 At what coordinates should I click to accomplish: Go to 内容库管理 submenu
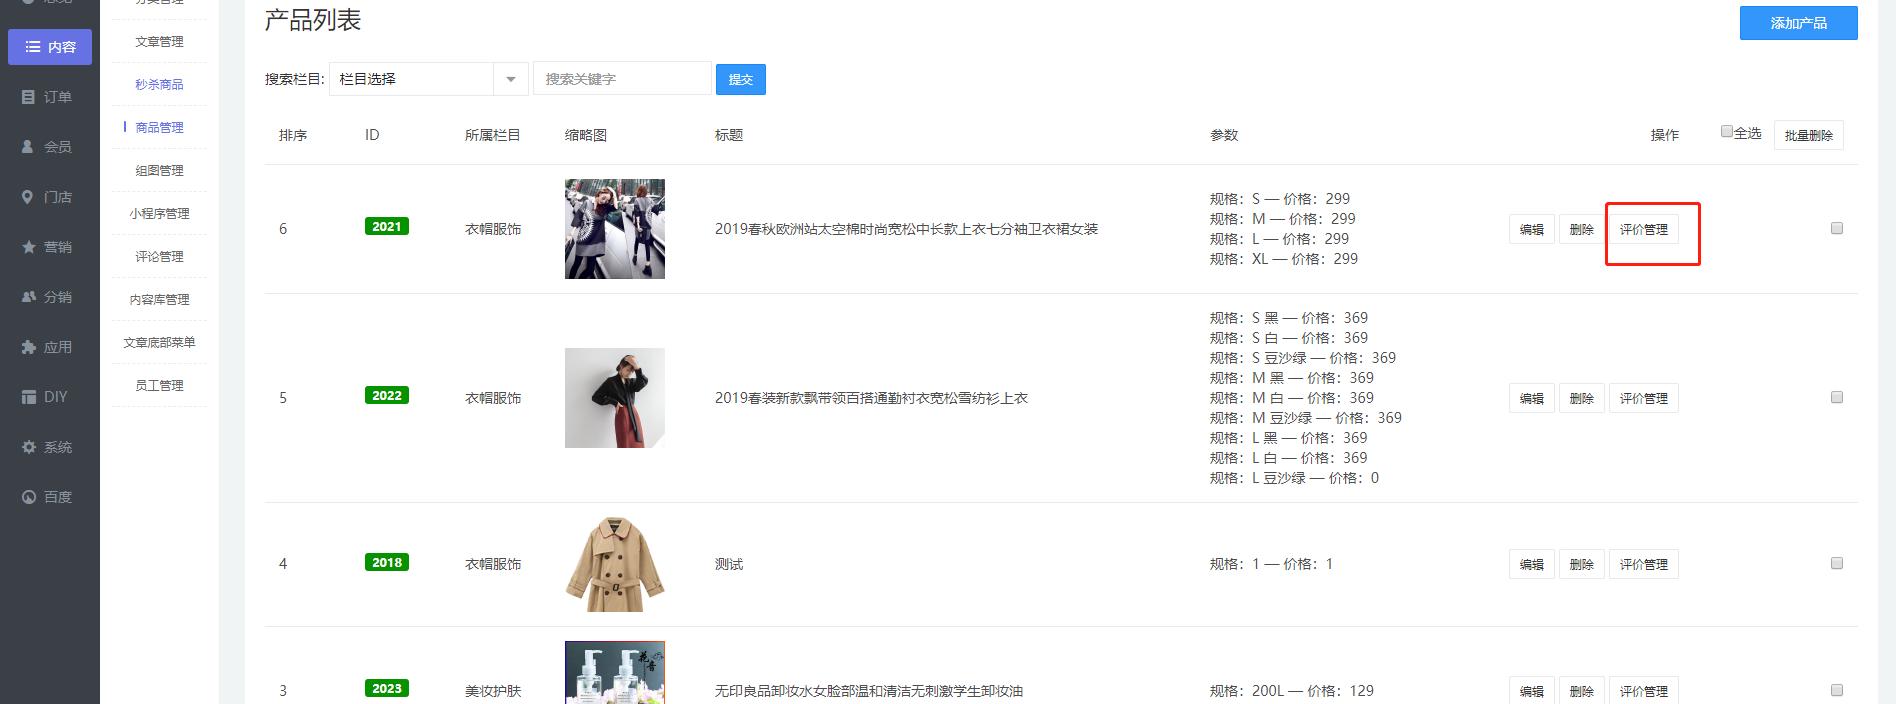159,300
